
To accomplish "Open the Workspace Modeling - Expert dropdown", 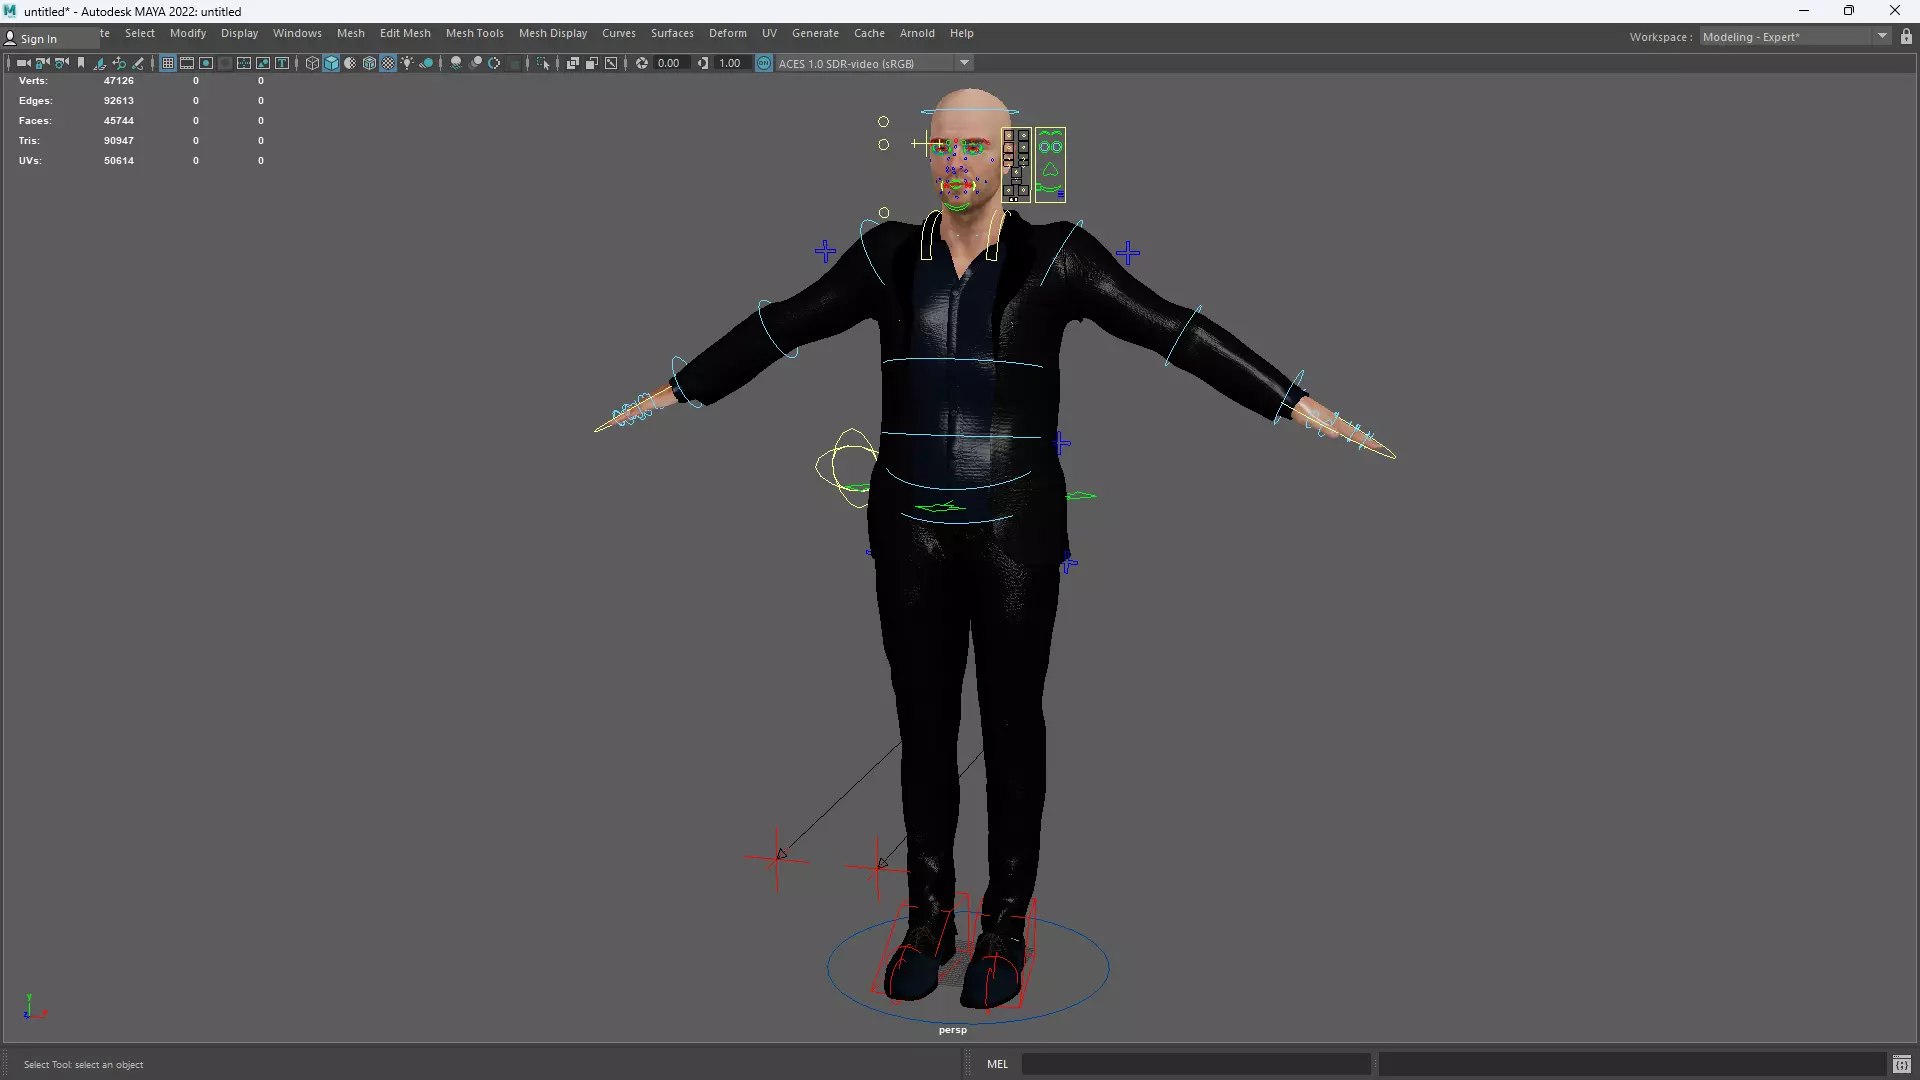I will pyautogui.click(x=1795, y=37).
